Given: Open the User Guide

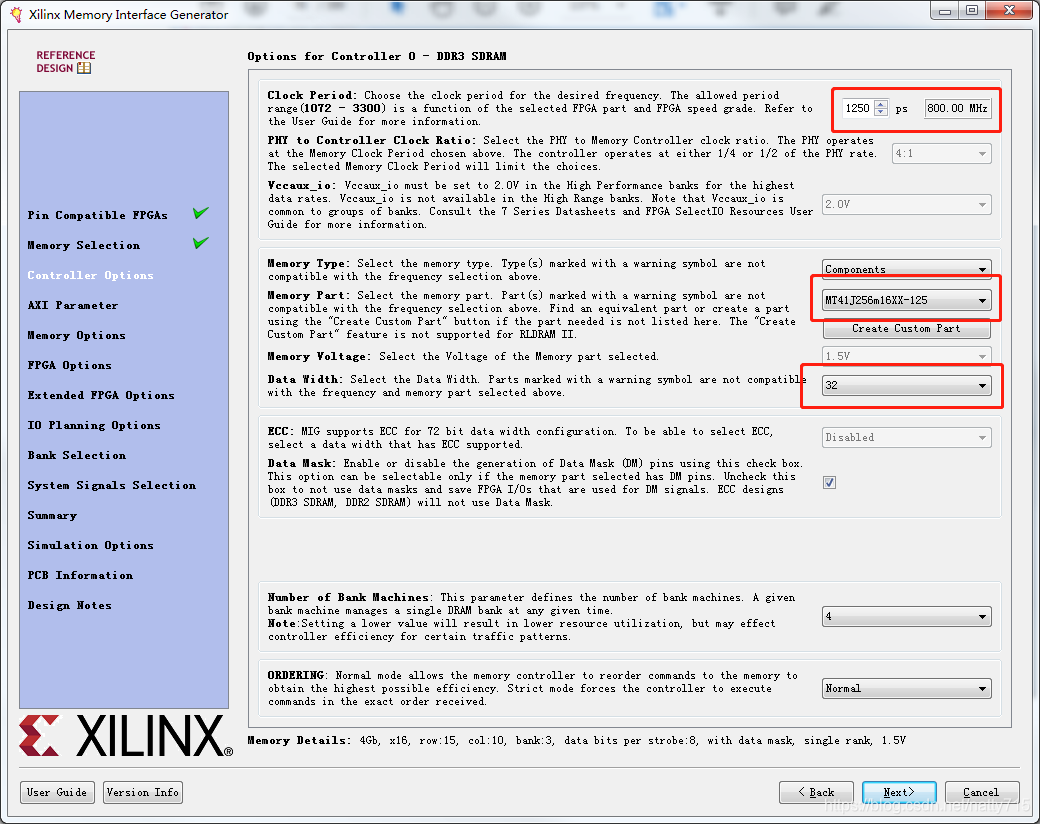Looking at the screenshot, I should (57, 792).
